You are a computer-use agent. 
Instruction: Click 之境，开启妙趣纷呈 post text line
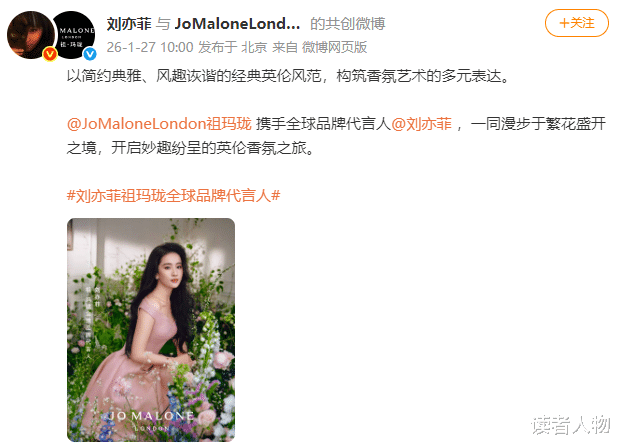190,148
